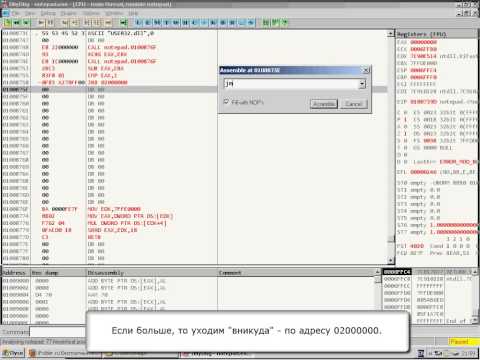This screenshot has height=360, width=480.
Task: Open References window with R icon
Action: click(232, 23)
